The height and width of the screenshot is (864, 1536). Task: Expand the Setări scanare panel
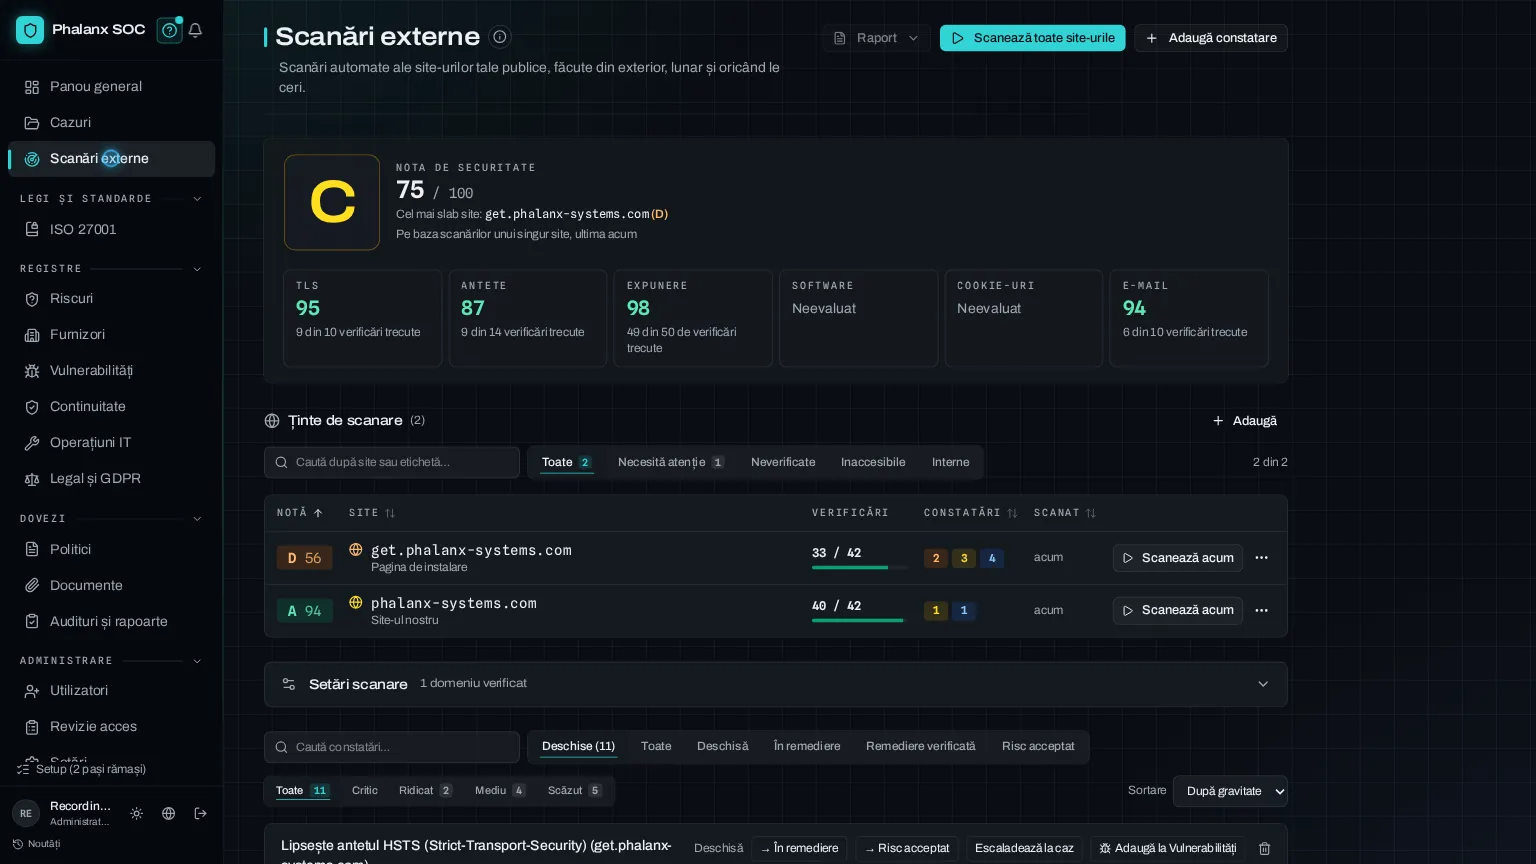(776, 684)
